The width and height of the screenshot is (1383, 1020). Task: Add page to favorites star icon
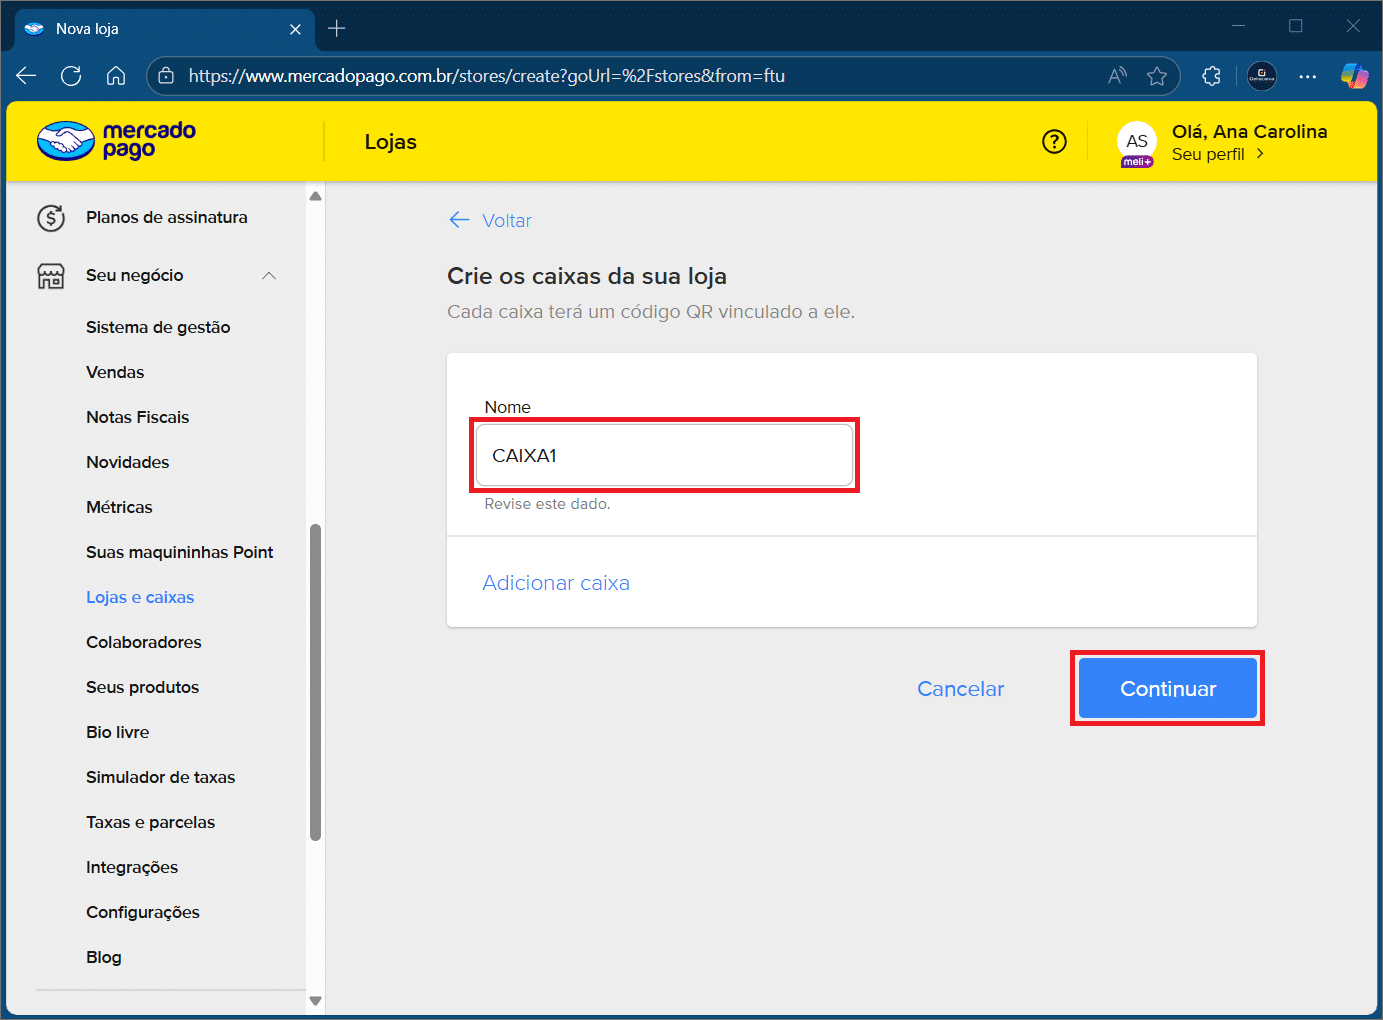click(1157, 76)
